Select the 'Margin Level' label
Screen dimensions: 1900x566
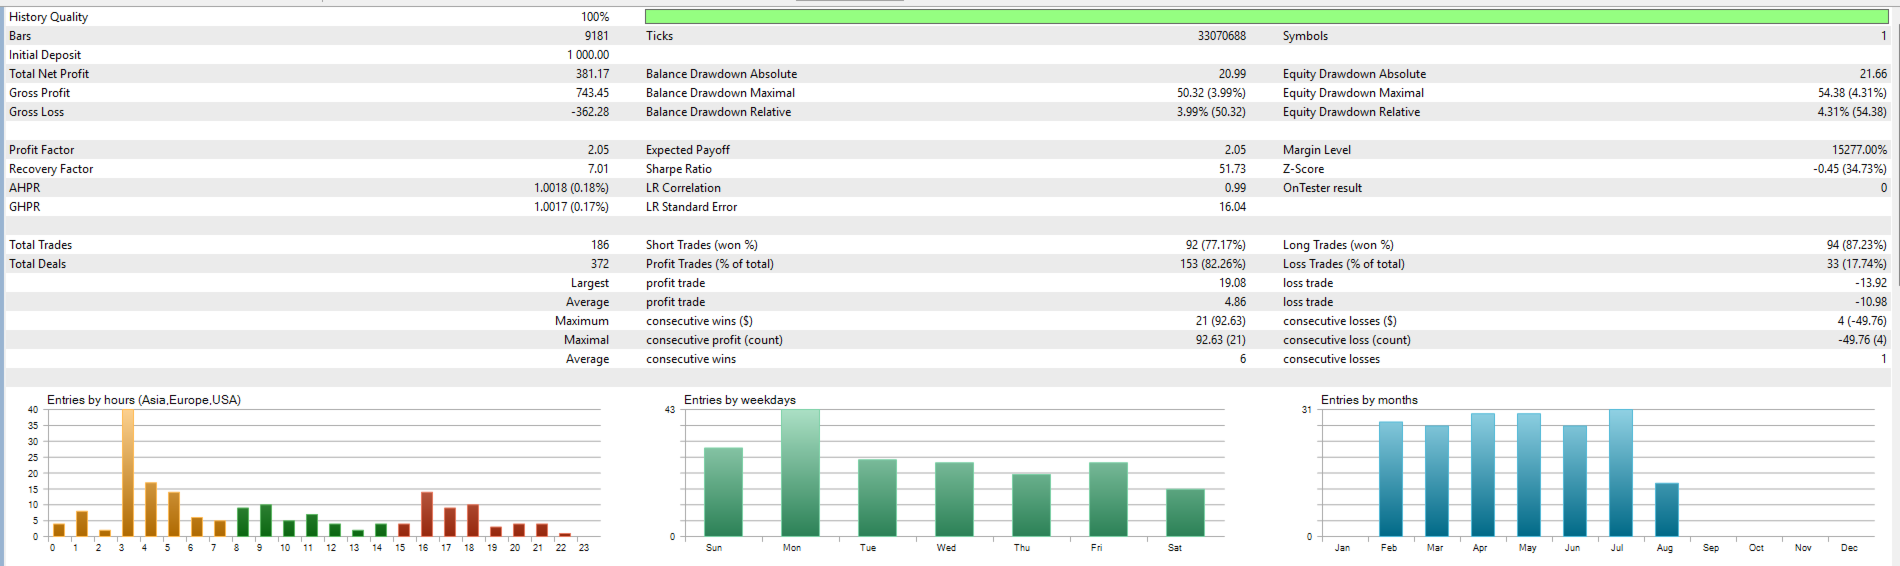pos(1317,150)
